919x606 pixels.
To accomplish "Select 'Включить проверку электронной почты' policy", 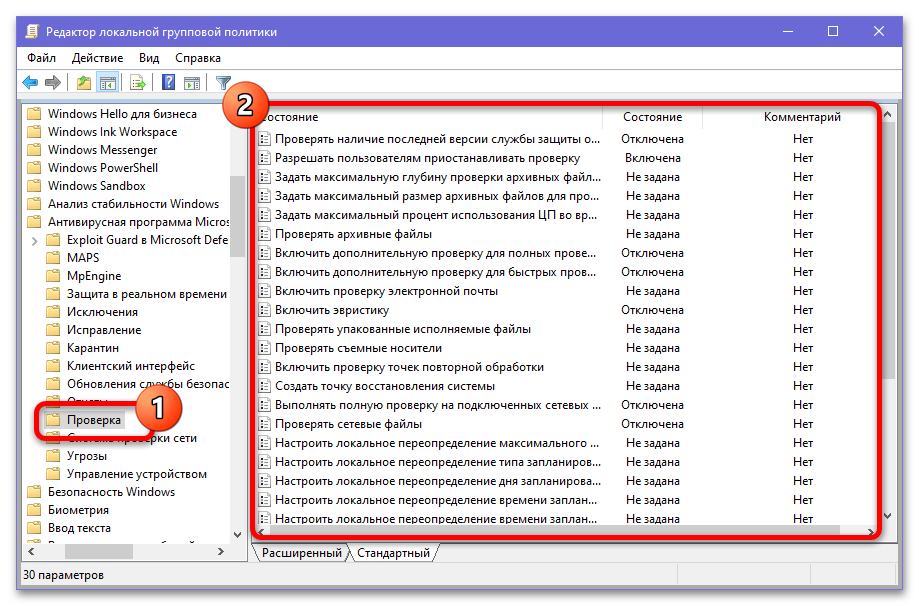I will (x=386, y=291).
